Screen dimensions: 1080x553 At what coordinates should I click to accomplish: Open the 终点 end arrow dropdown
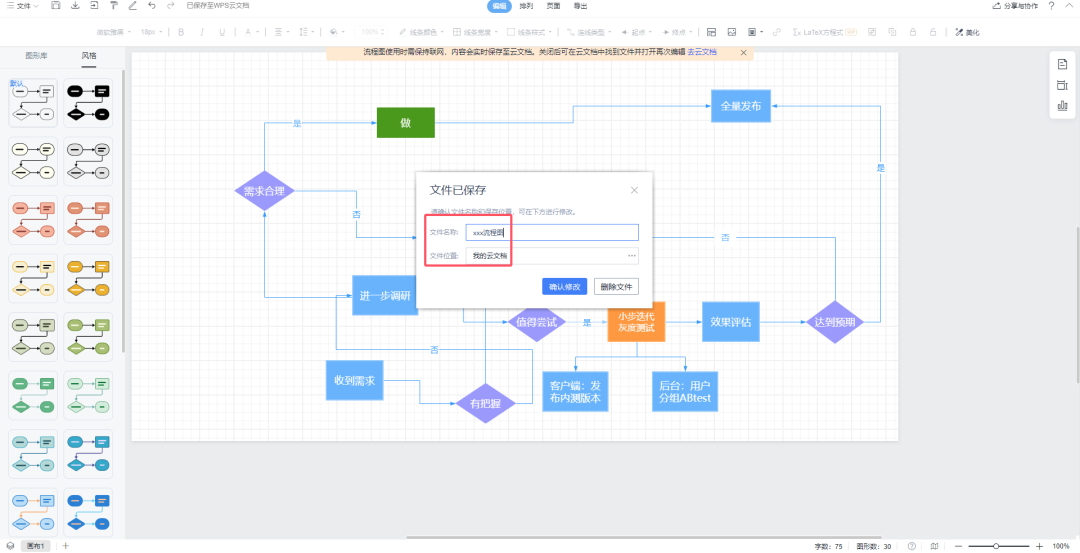[x=677, y=32]
